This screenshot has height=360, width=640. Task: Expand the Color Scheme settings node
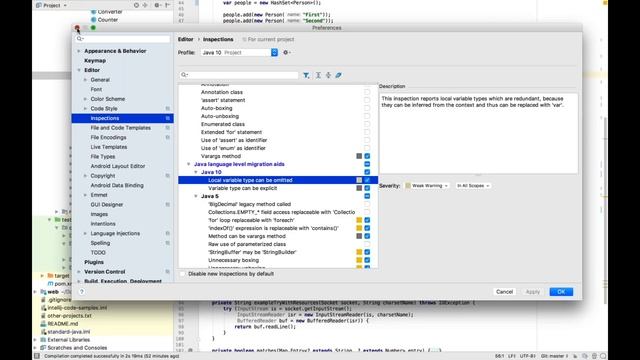click(85, 99)
